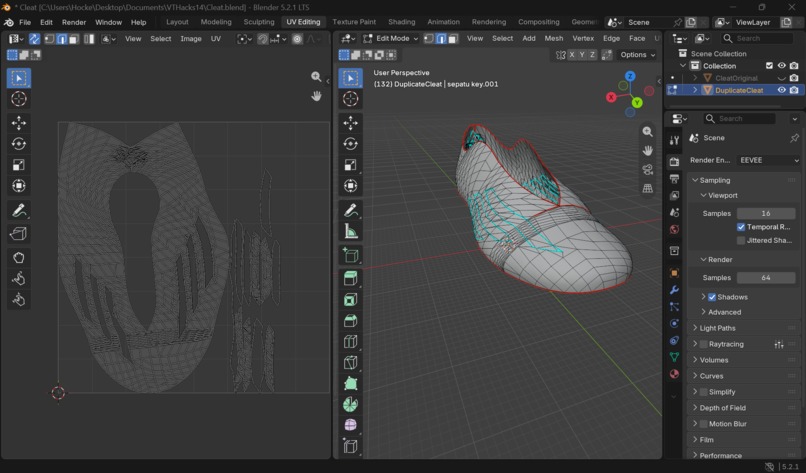Select the Annotate tool in UV editor
The image size is (806, 473).
click(19, 210)
